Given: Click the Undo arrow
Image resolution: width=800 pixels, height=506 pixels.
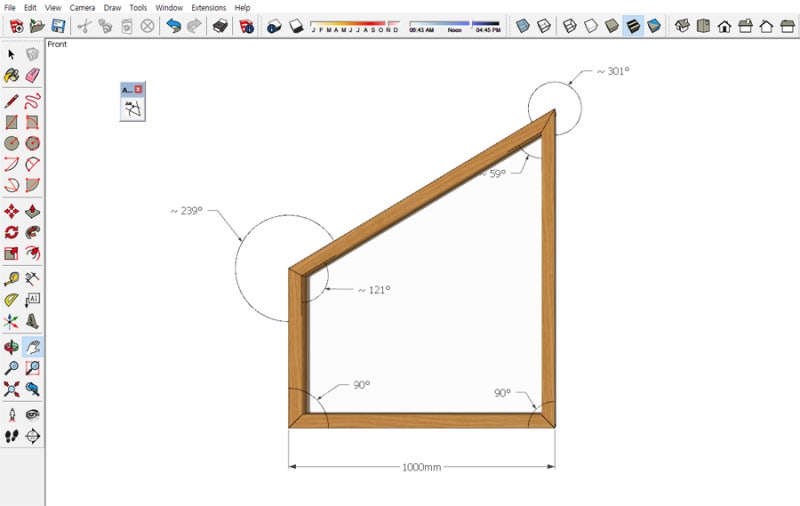Looking at the screenshot, I should click(173, 26).
